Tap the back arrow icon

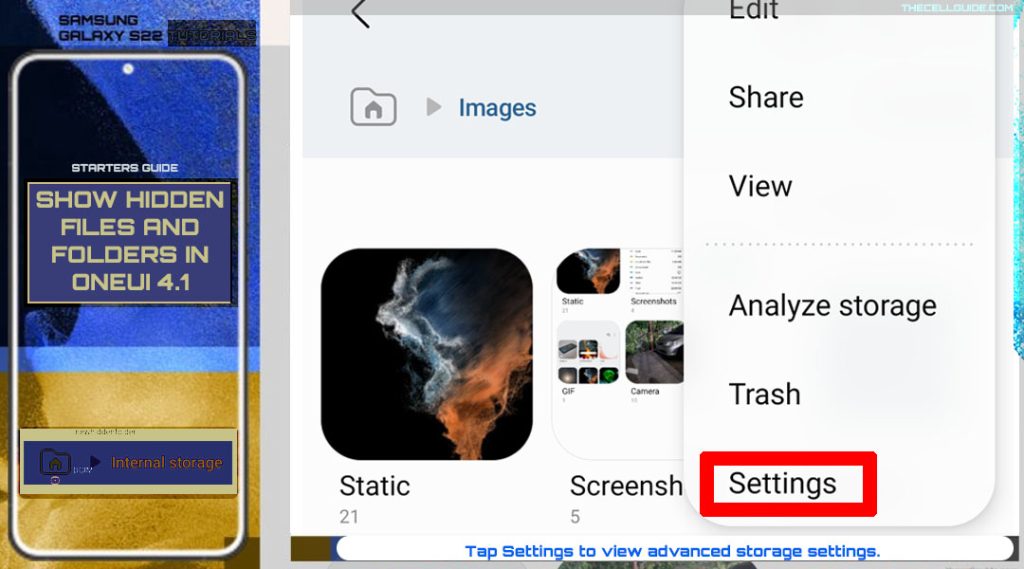click(x=360, y=13)
